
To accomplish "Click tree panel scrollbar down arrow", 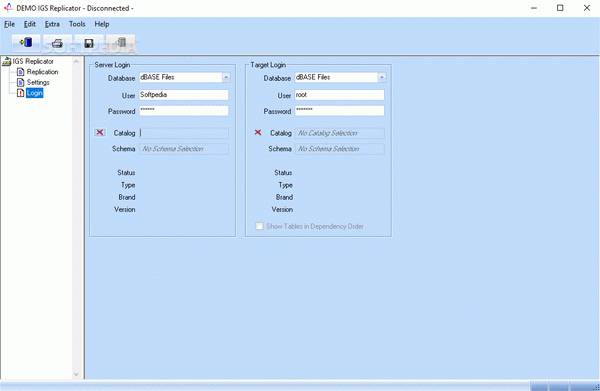I will click(76, 374).
